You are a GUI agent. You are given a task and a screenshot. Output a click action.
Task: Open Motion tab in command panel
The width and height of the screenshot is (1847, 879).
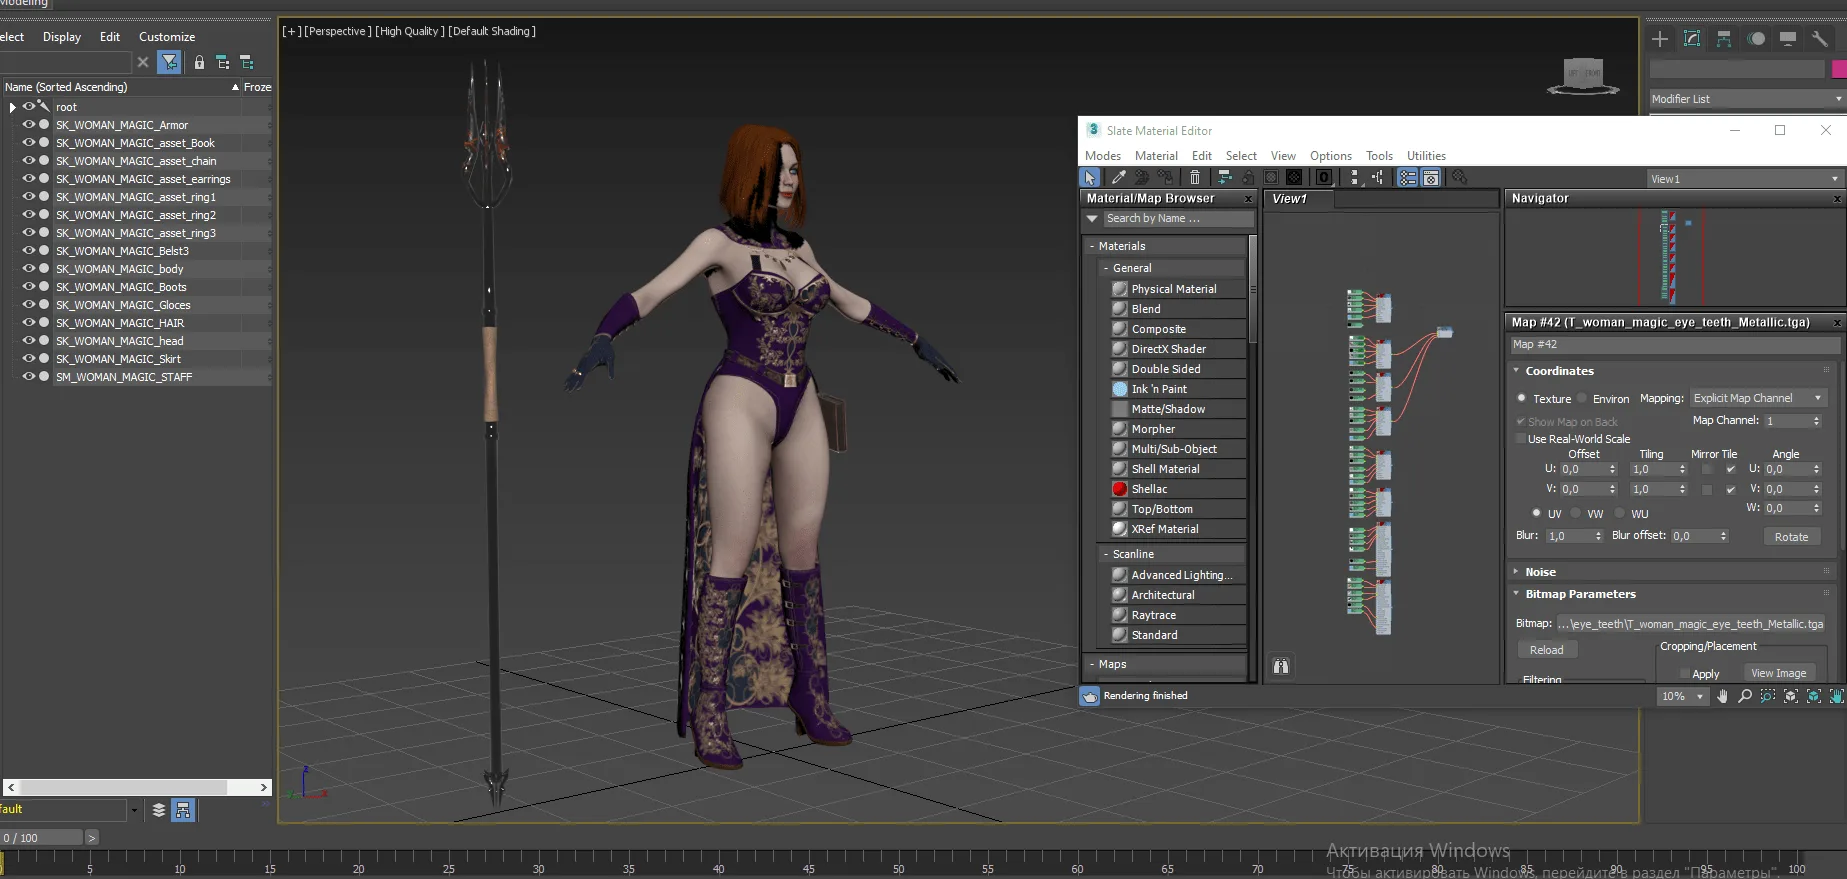[1756, 39]
